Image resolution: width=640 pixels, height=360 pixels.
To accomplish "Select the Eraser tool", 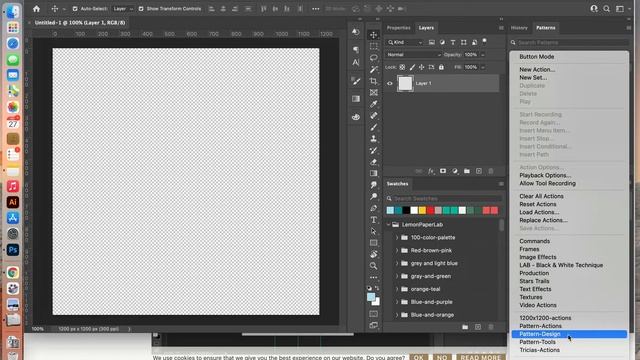I will tap(373, 162).
